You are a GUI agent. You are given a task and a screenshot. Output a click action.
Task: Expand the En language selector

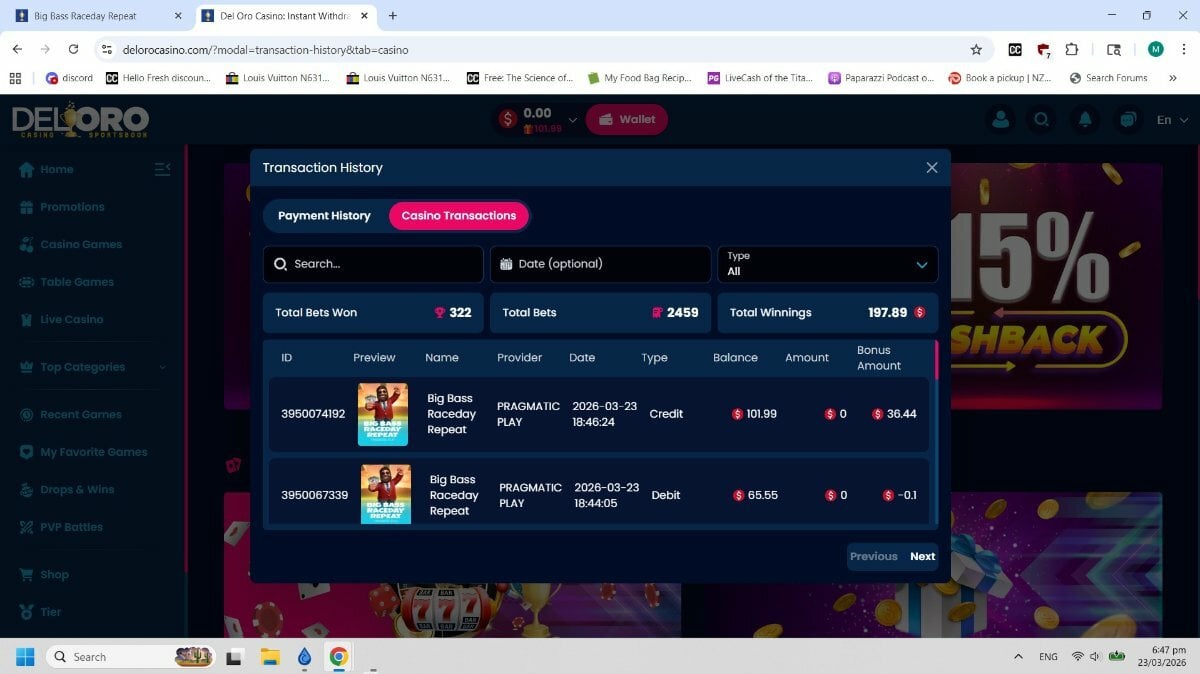[x=1170, y=119]
